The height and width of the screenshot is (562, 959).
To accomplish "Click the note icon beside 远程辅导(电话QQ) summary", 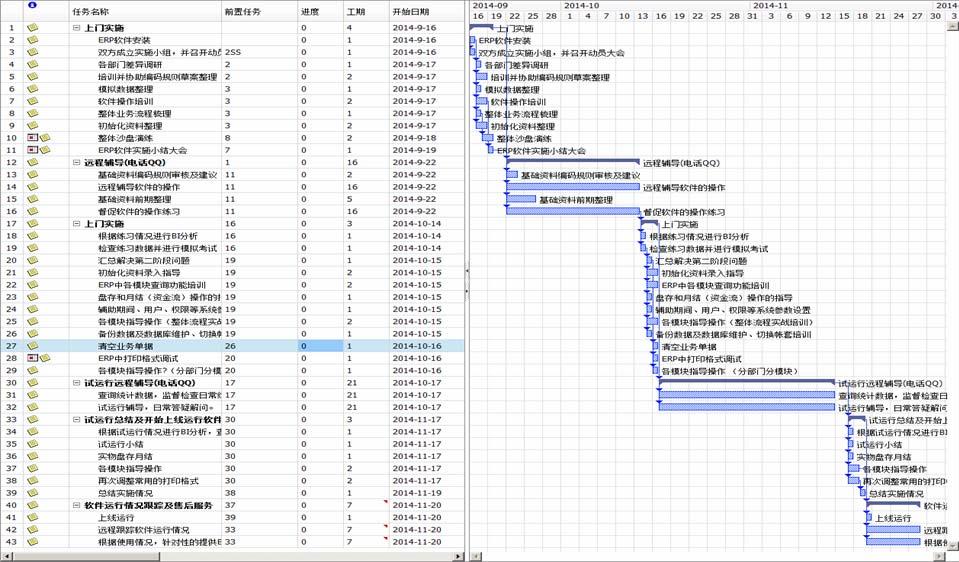I will 32,162.
